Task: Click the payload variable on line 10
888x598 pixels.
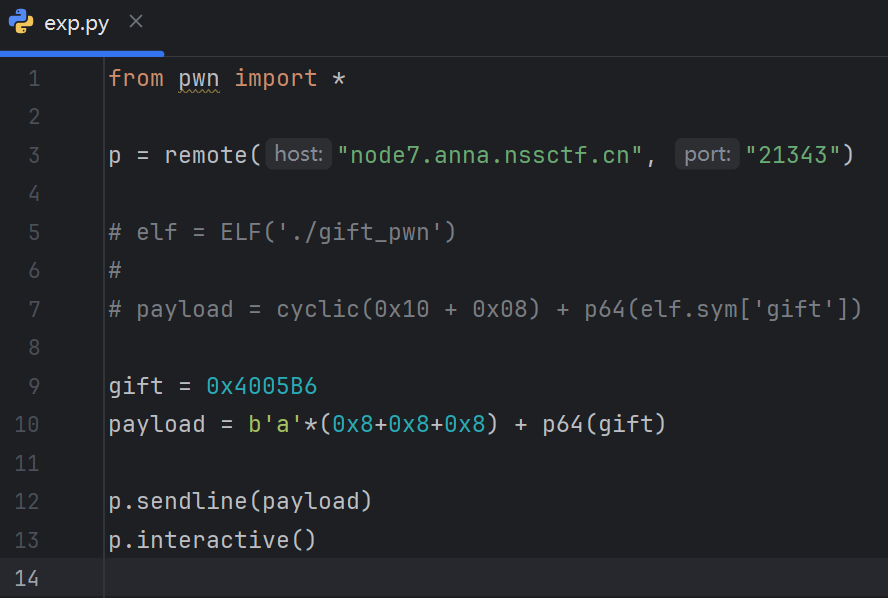Action: pyautogui.click(x=157, y=425)
